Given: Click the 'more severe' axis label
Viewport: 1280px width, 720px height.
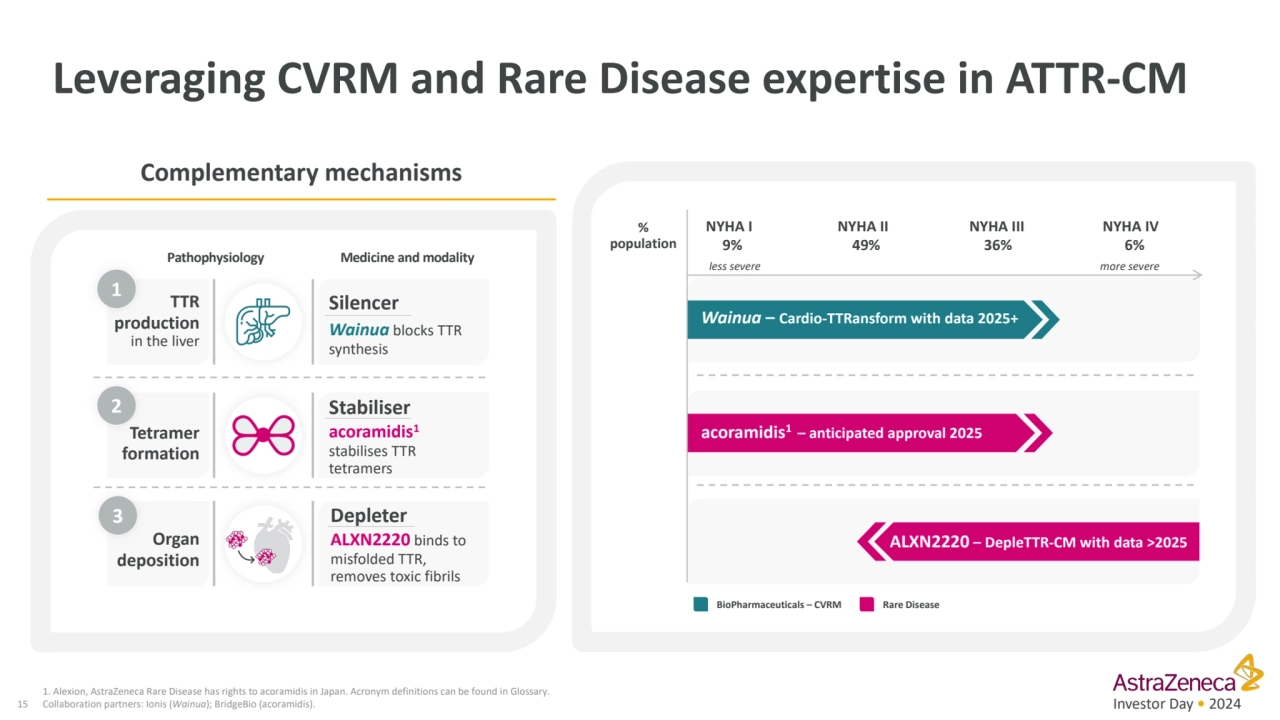Looking at the screenshot, I should (x=1130, y=267).
